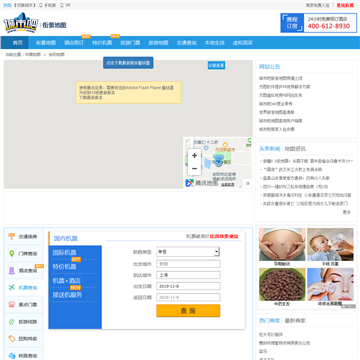Select 特价机票 in the blue ticket panel
Viewport: 360px width, 360px height.
pyautogui.click(x=65, y=267)
